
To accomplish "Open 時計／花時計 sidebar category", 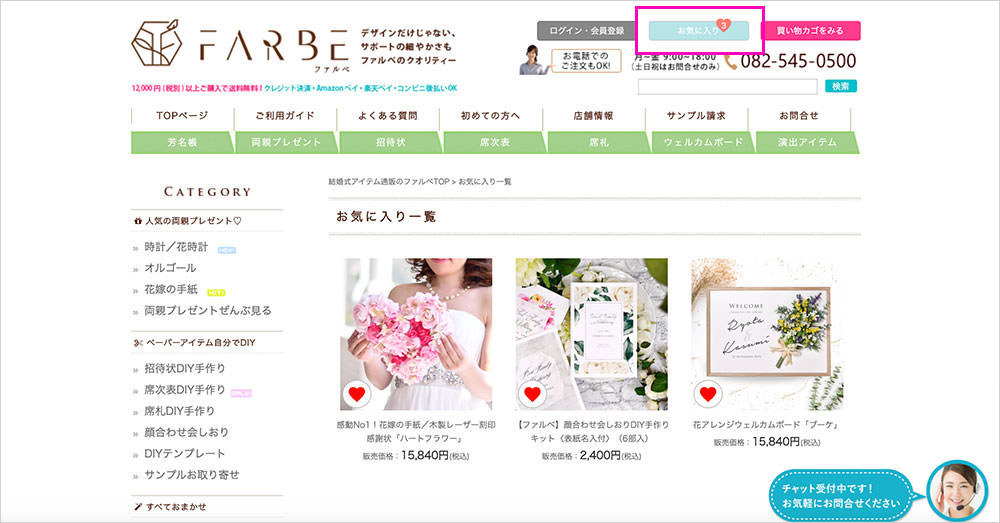I will [x=176, y=247].
